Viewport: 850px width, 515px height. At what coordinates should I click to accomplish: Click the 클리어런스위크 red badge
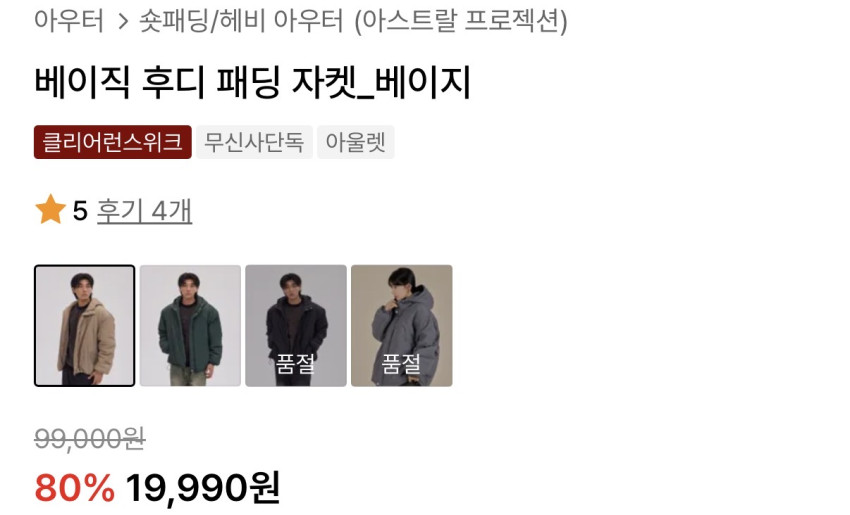click(x=113, y=142)
